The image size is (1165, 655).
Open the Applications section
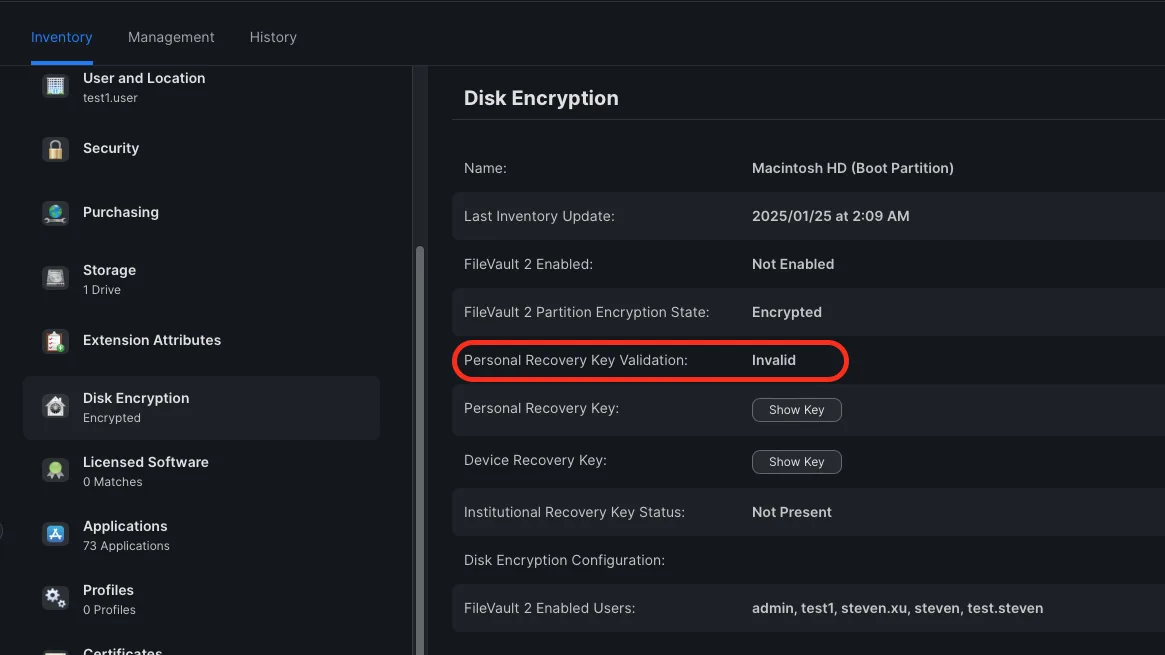click(x=201, y=535)
